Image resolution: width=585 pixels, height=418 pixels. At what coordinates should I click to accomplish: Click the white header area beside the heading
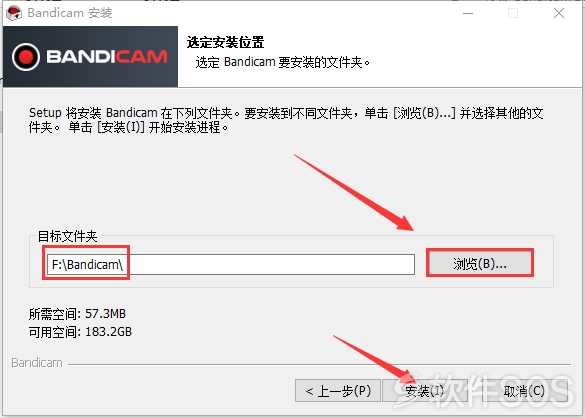click(x=466, y=56)
